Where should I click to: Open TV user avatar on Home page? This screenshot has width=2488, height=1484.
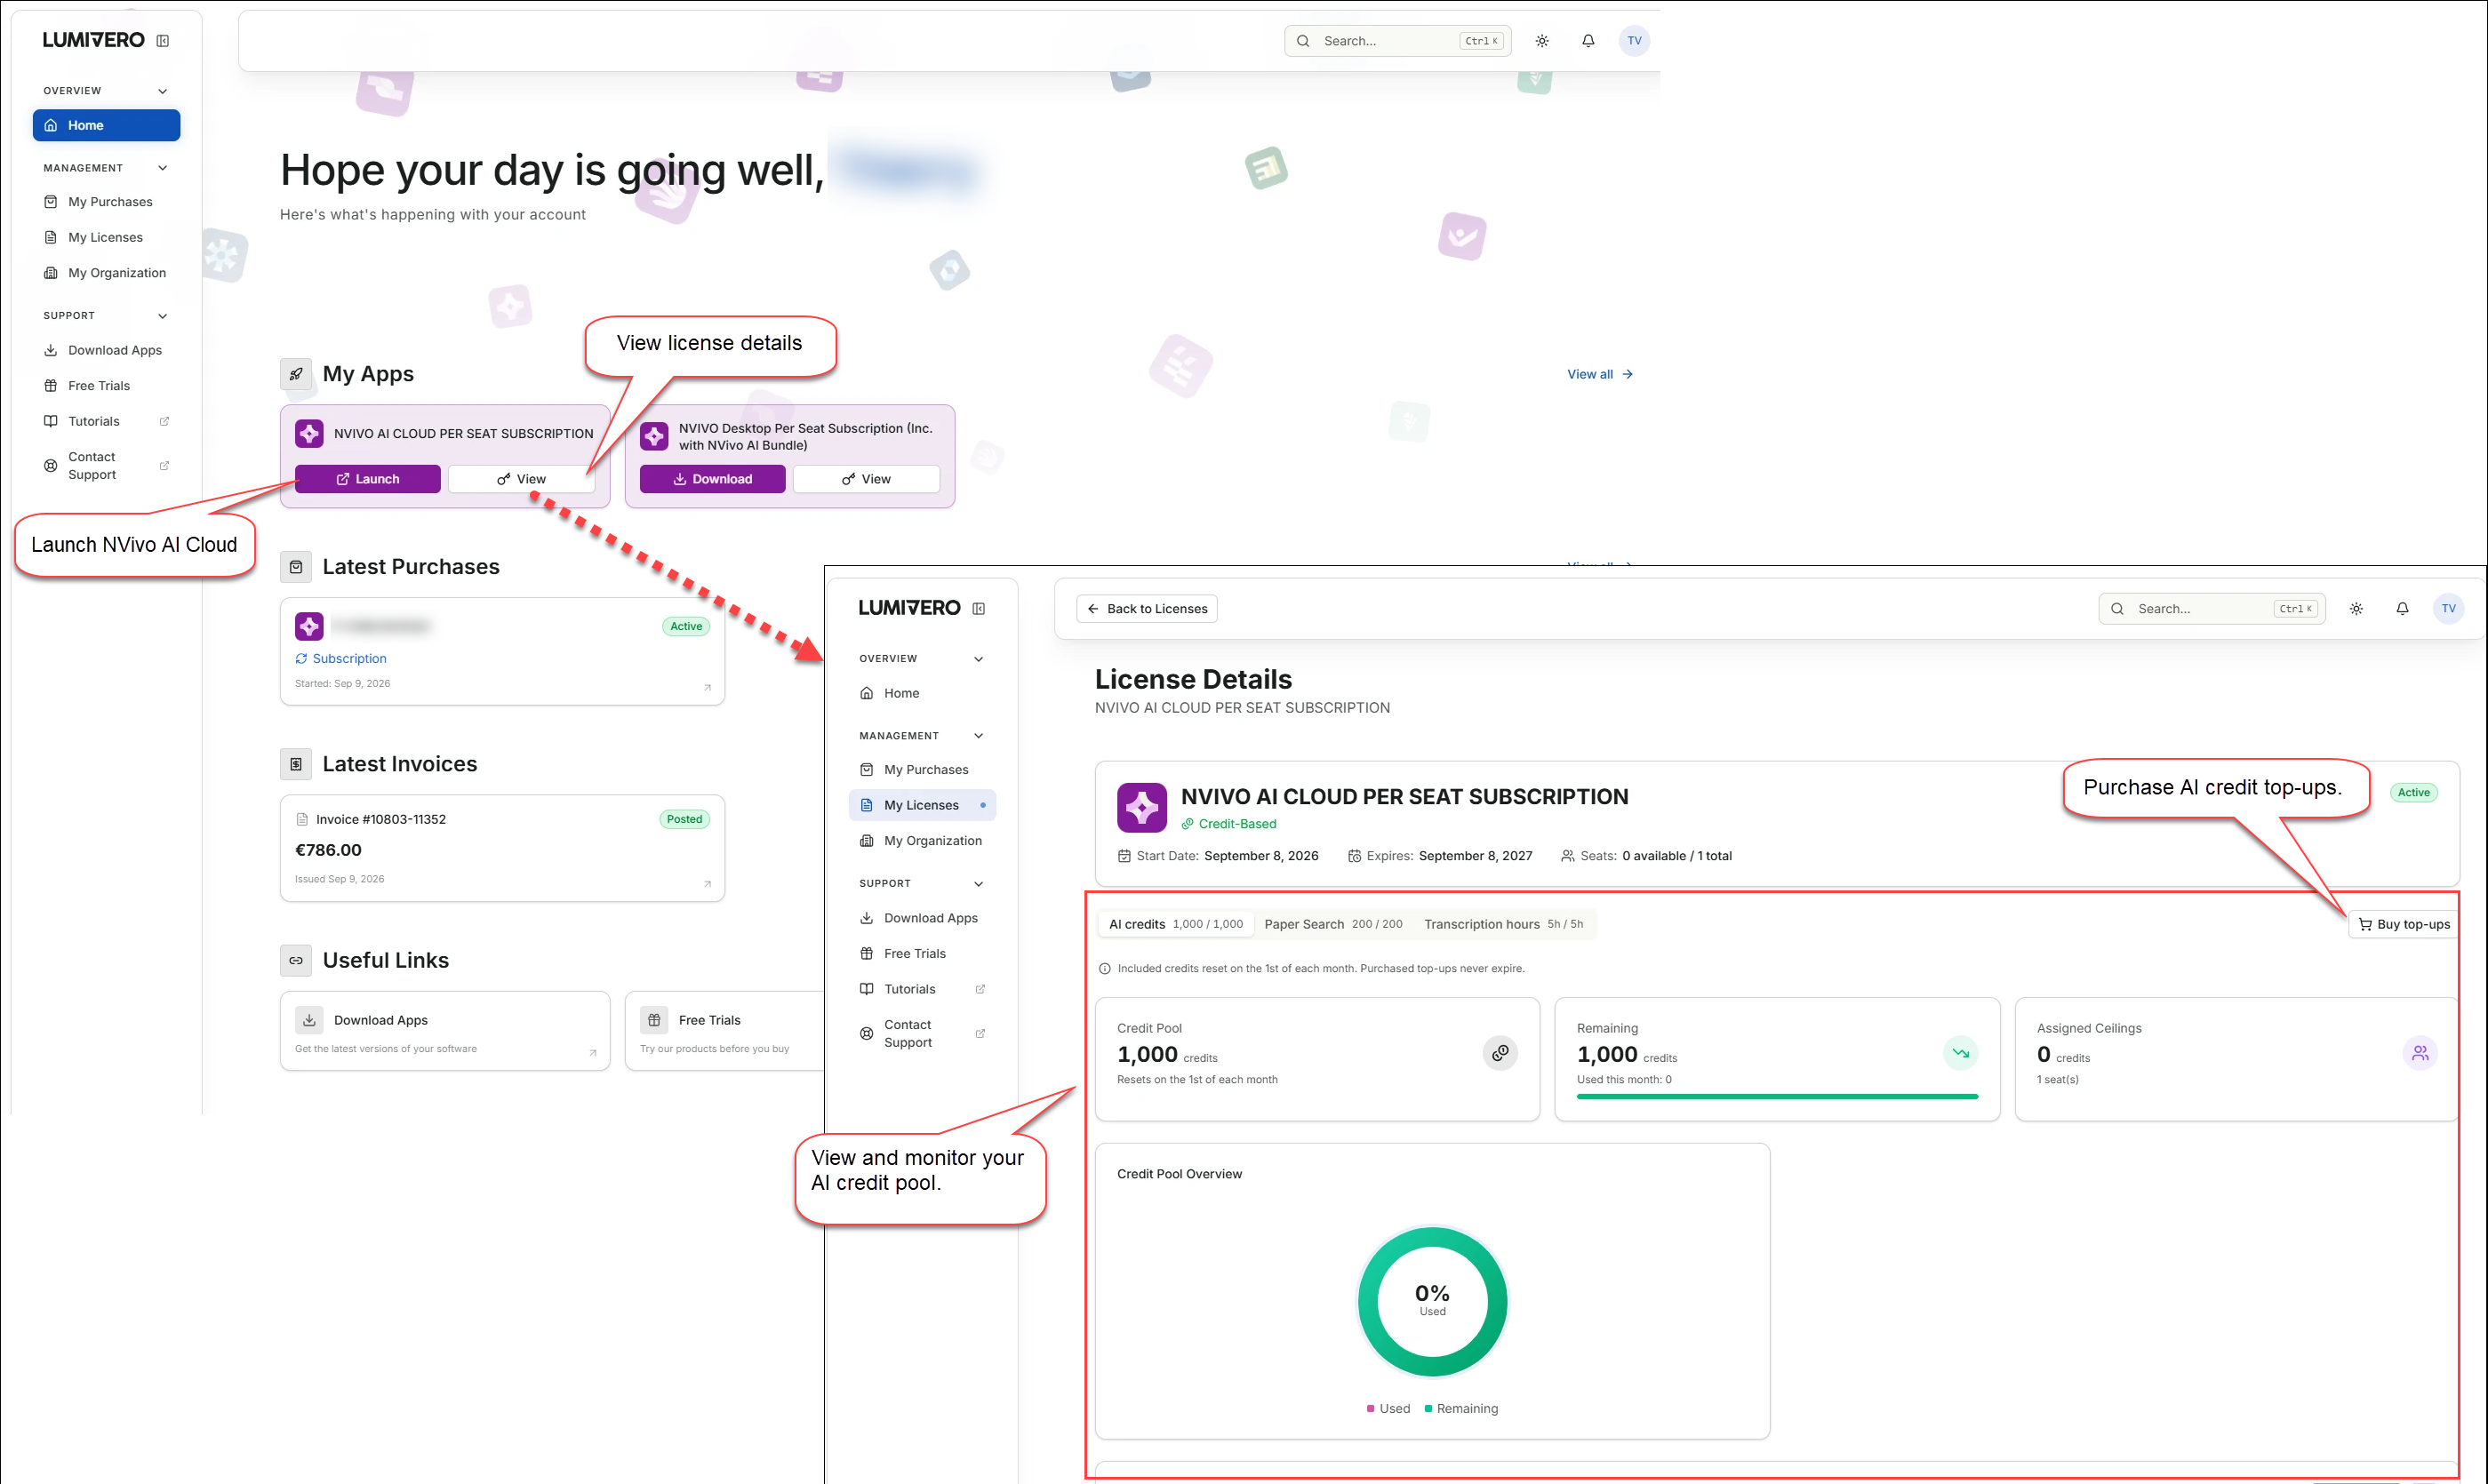coord(1634,41)
